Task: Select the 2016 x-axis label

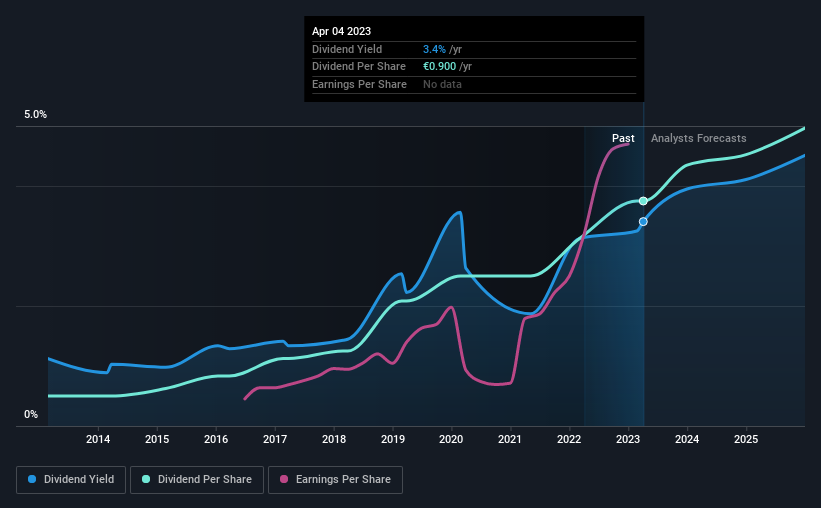Action: (216, 439)
